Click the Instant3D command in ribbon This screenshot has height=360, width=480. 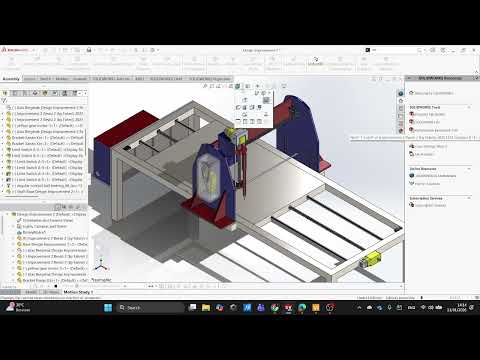pos(315,61)
